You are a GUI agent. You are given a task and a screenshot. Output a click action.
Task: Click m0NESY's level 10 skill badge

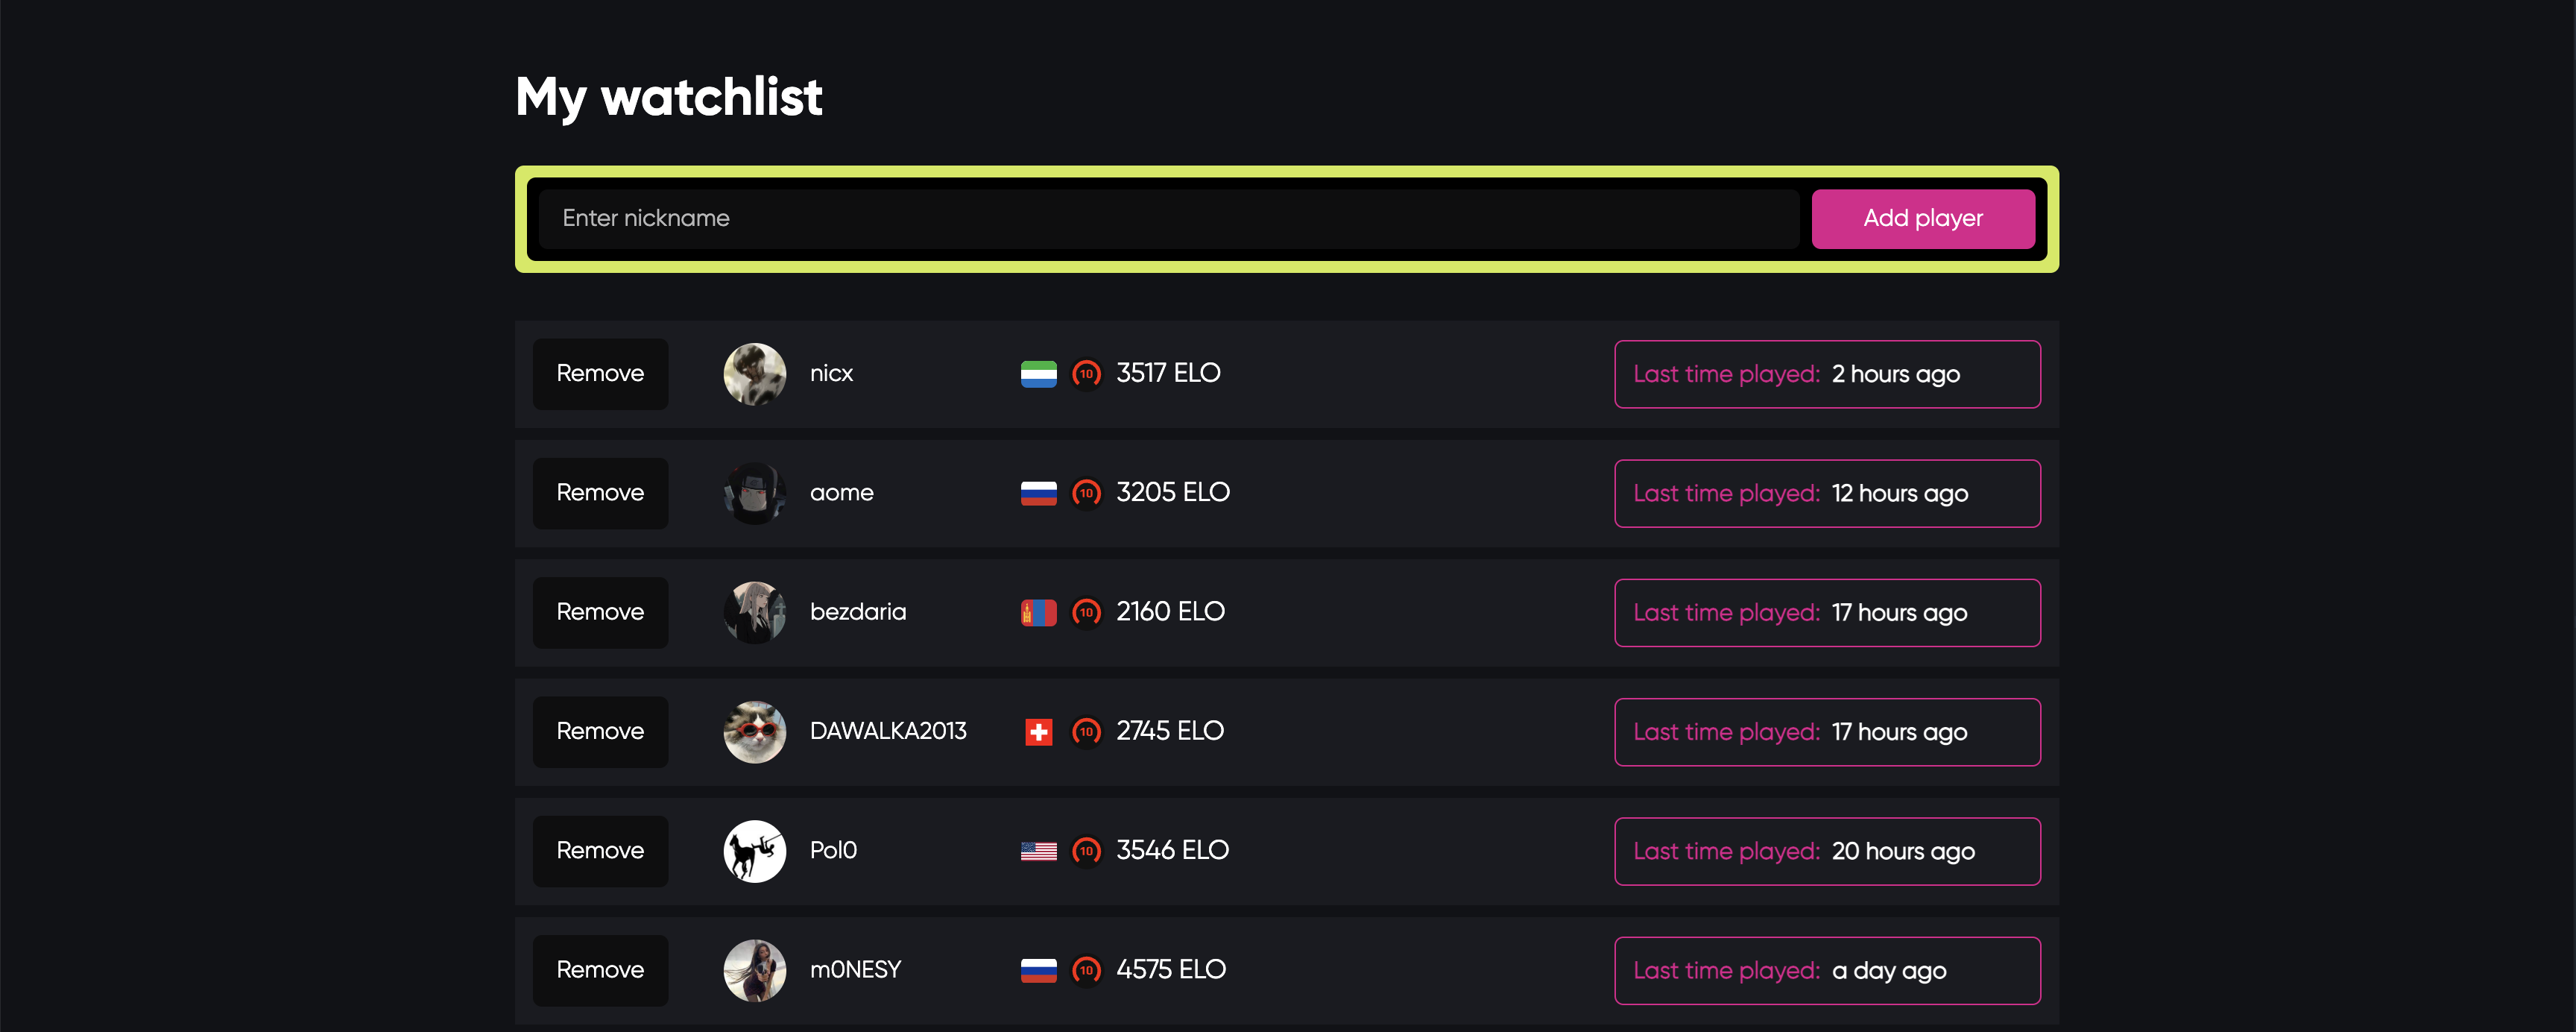1087,970
